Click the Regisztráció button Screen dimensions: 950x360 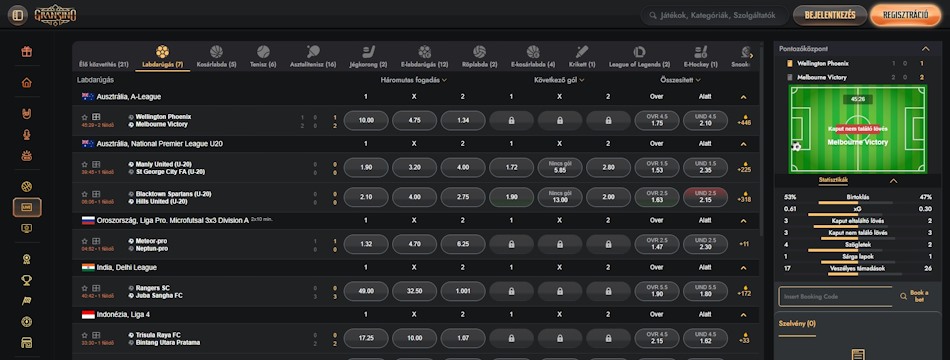(x=906, y=16)
